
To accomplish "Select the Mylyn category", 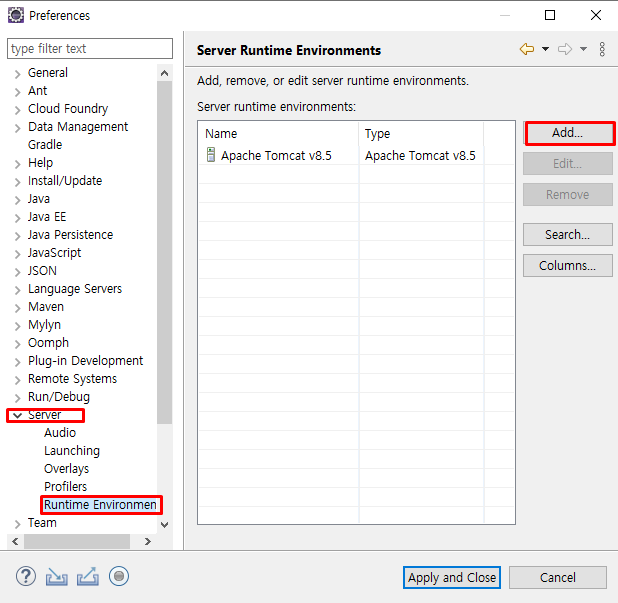I will click(x=45, y=325).
